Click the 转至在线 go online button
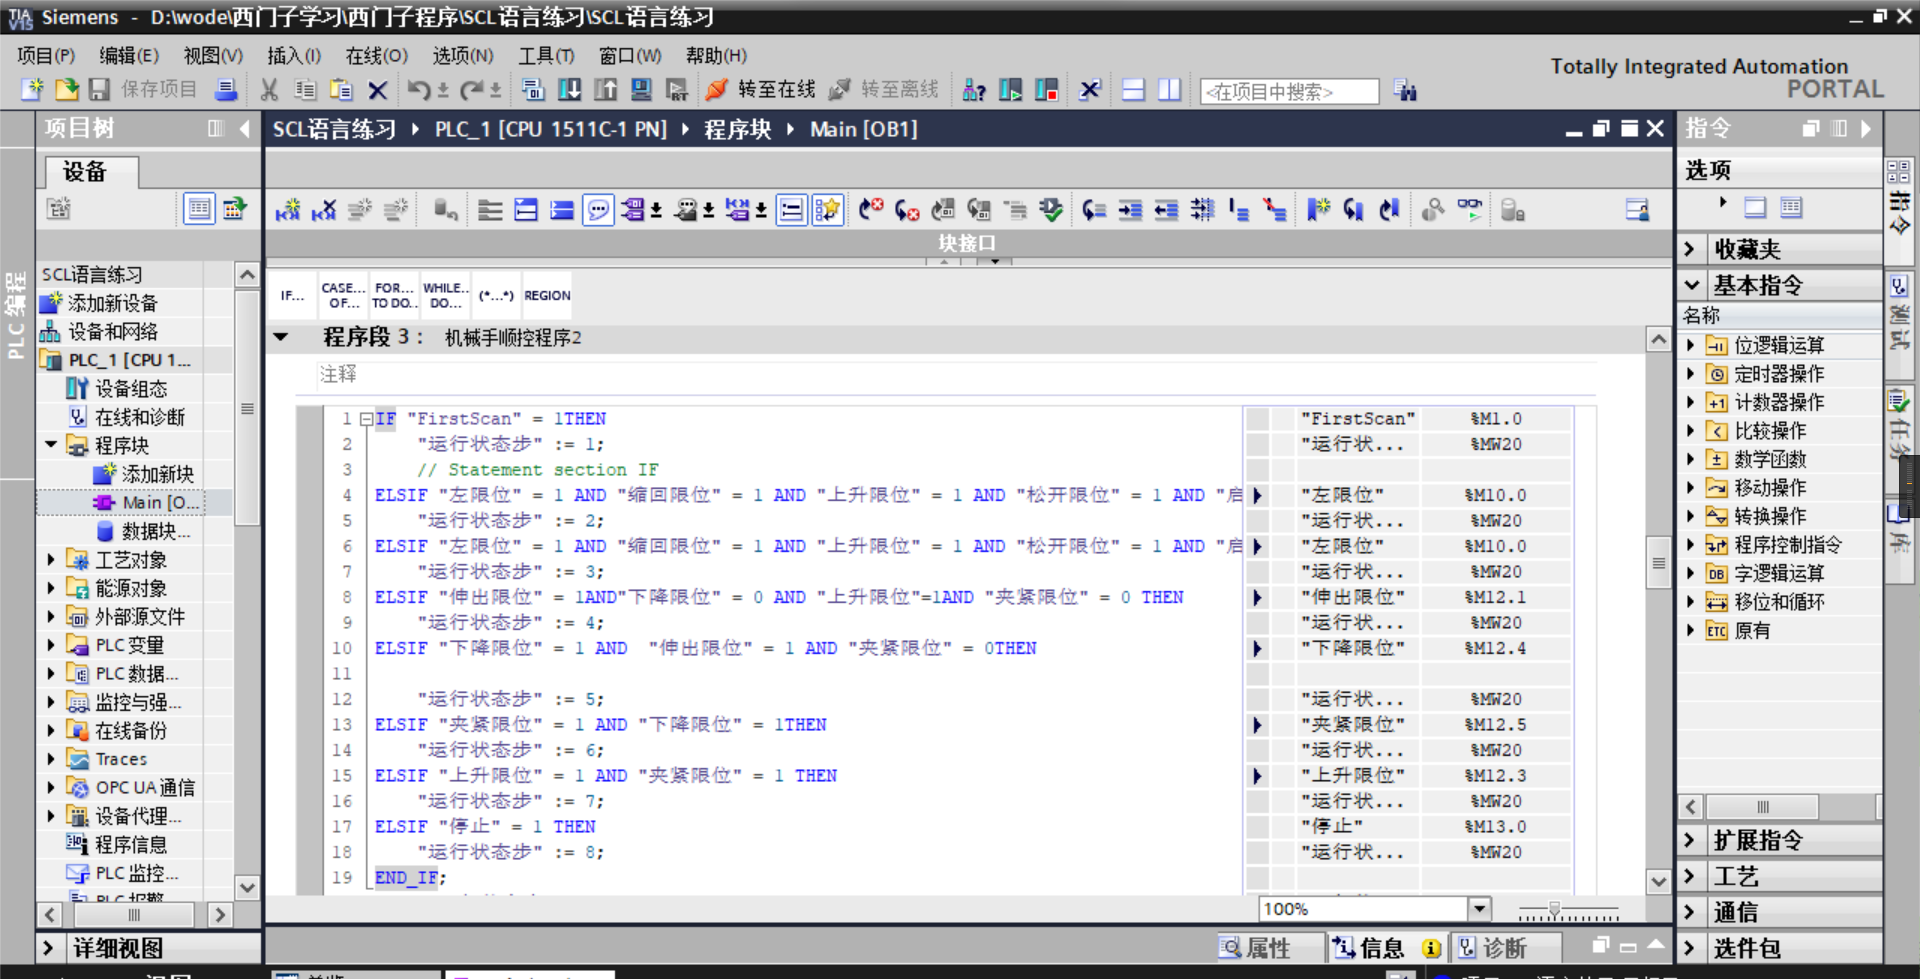Screen dimensions: 1920x979 click(760, 90)
